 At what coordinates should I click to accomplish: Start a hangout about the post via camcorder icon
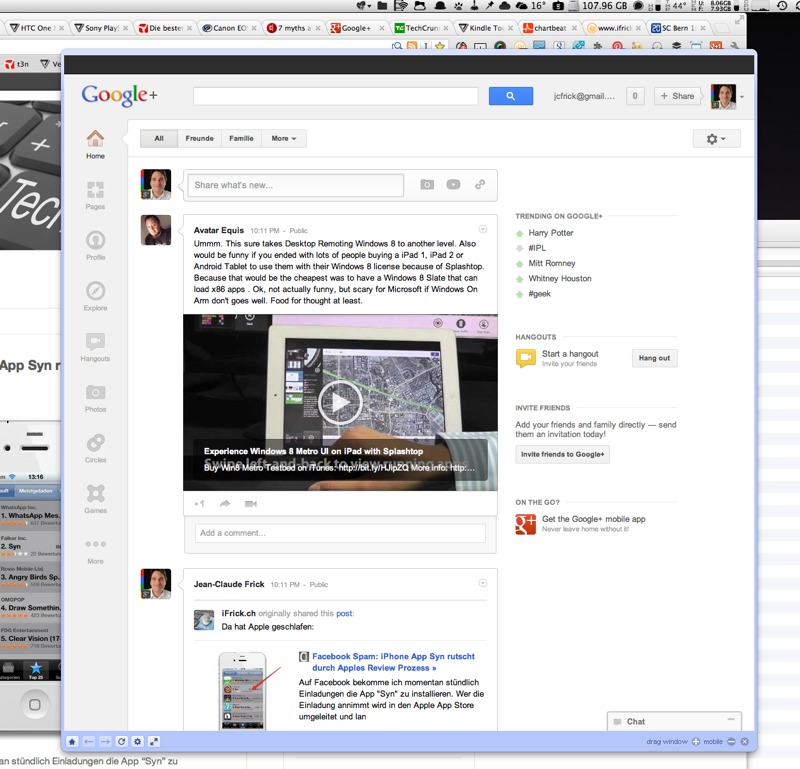pyautogui.click(x=251, y=503)
